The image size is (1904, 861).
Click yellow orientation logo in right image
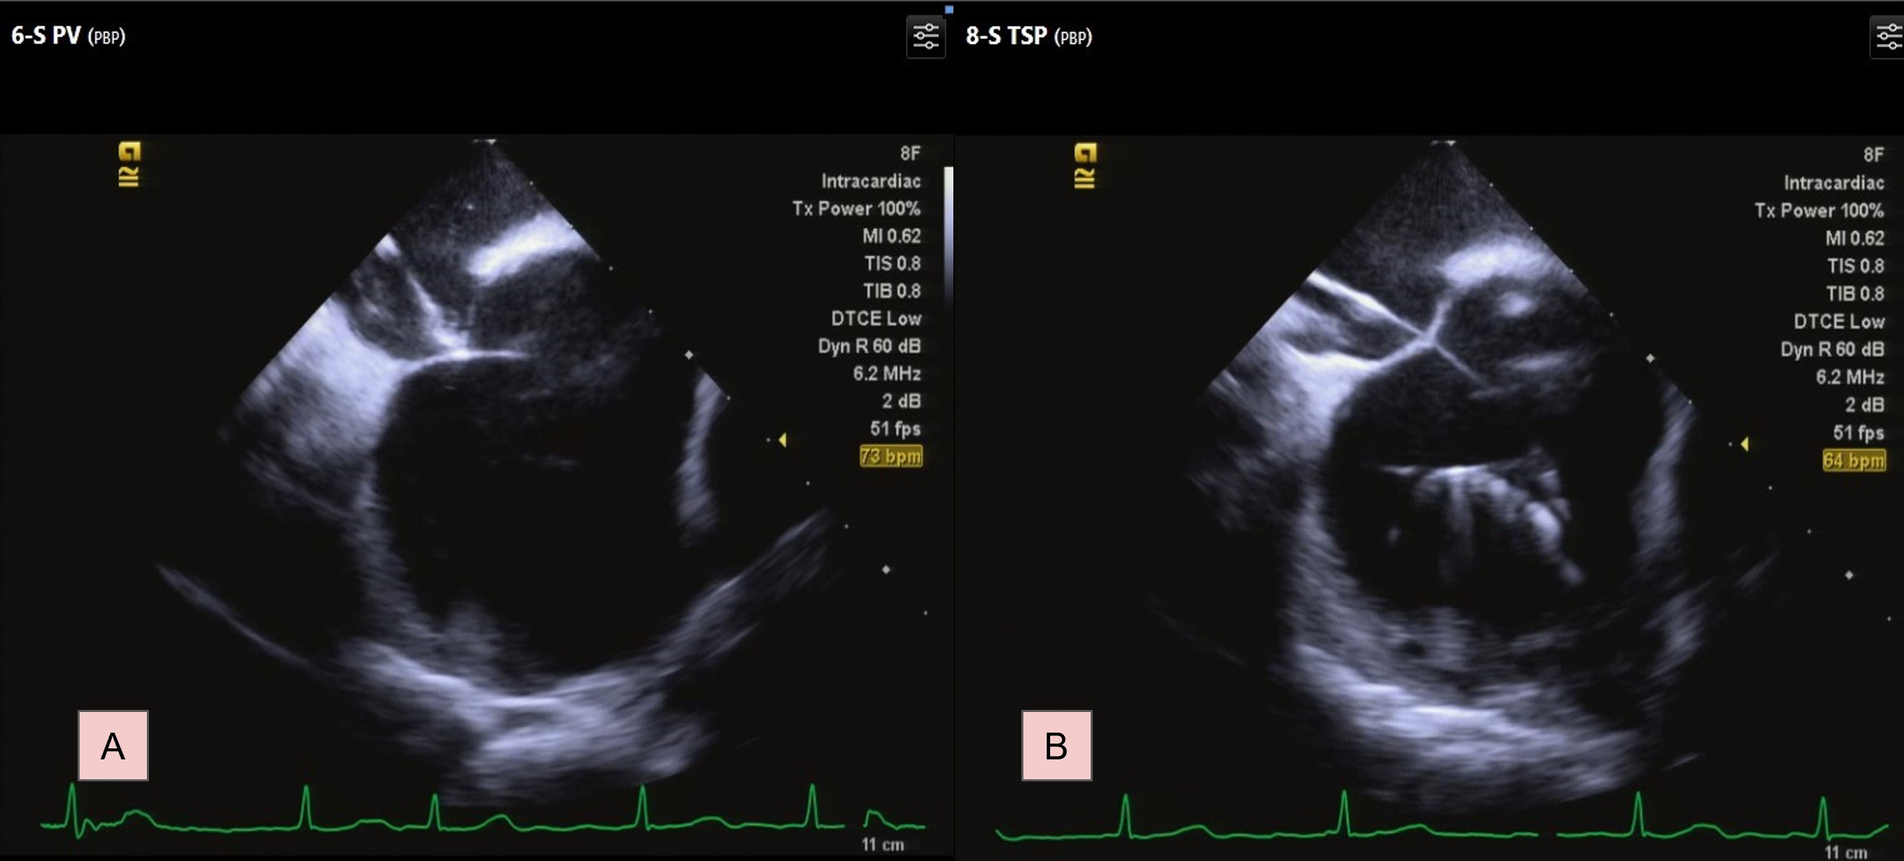1085,165
